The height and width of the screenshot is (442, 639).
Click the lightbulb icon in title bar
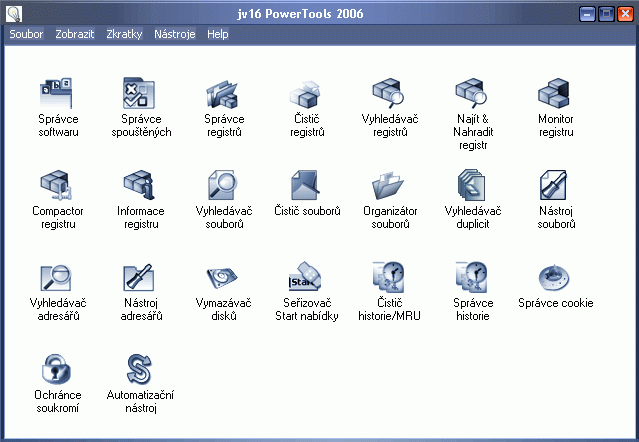click(x=14, y=14)
